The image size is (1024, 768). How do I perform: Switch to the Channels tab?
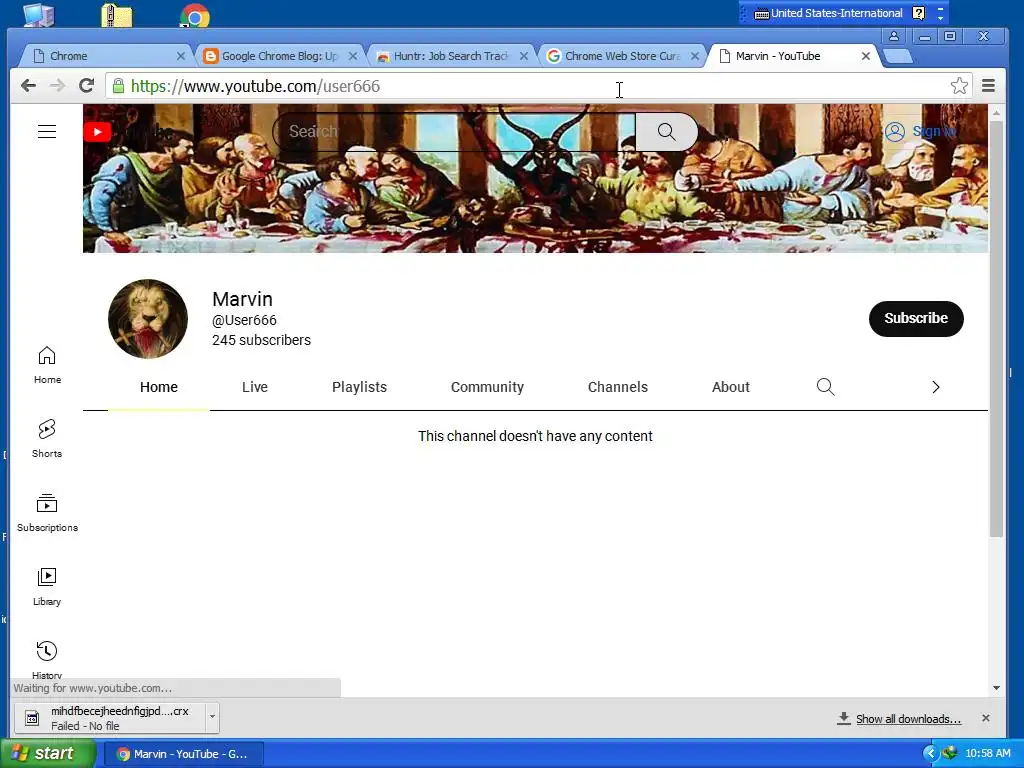click(x=618, y=387)
